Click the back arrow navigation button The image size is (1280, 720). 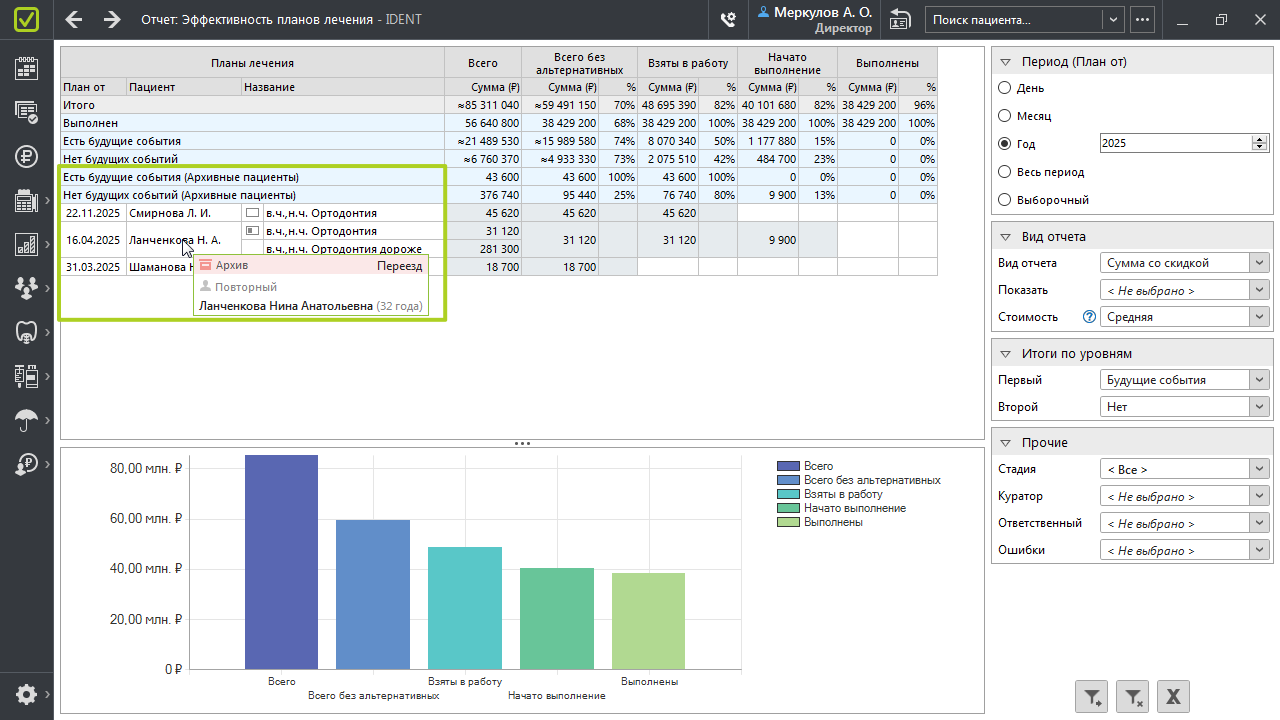tap(74, 19)
